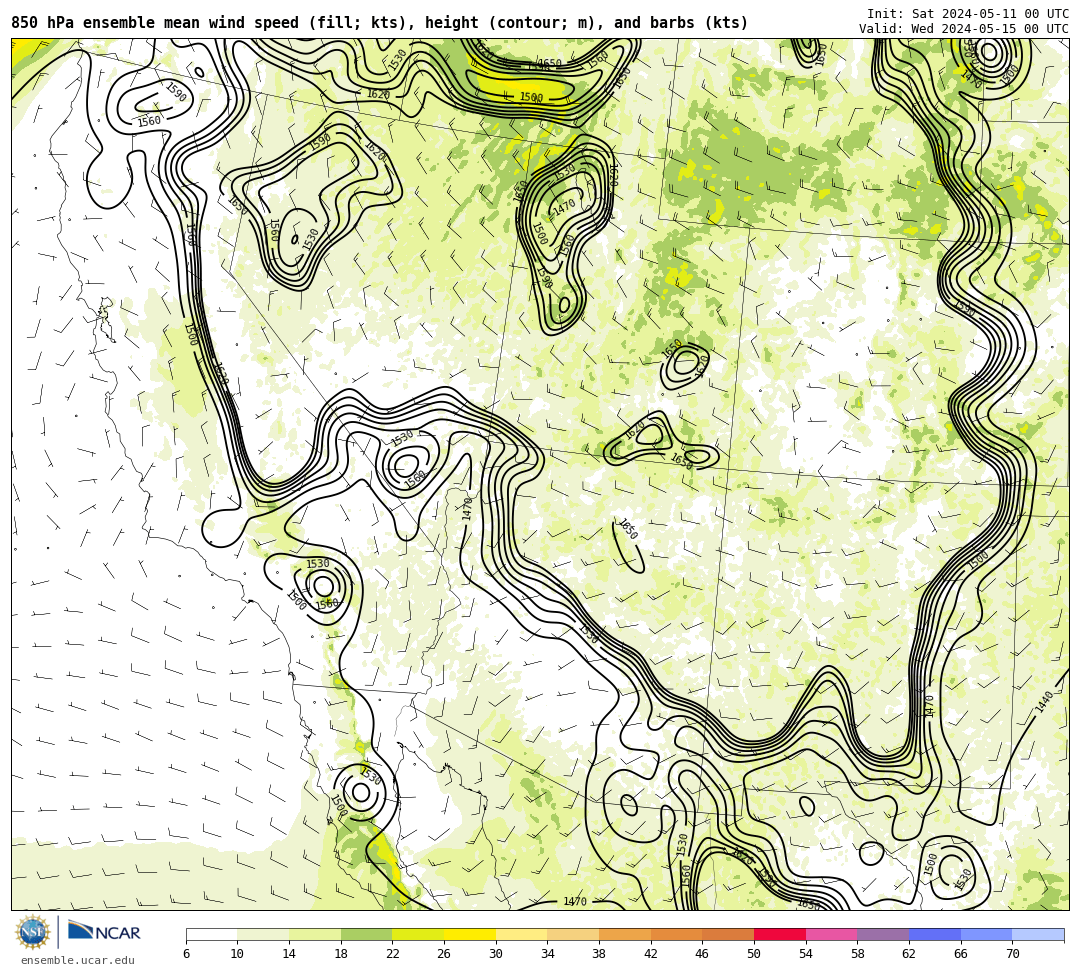
Task: Click the Valid: Wed 2024-05-15 00 UTC text
Action: click(964, 29)
